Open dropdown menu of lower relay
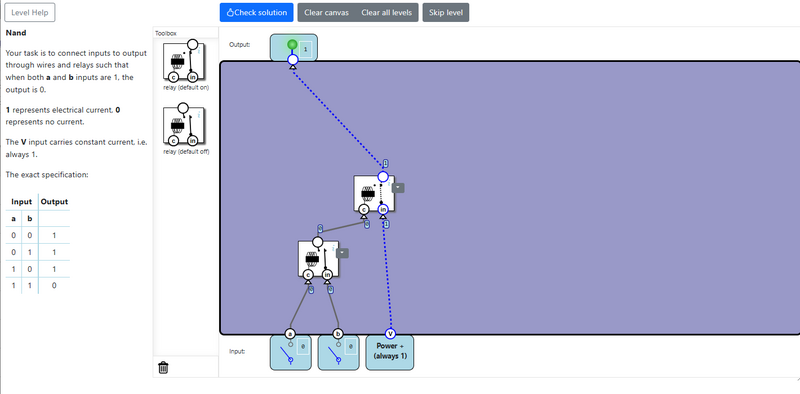Viewport: 800px width, 394px height. 343,253
